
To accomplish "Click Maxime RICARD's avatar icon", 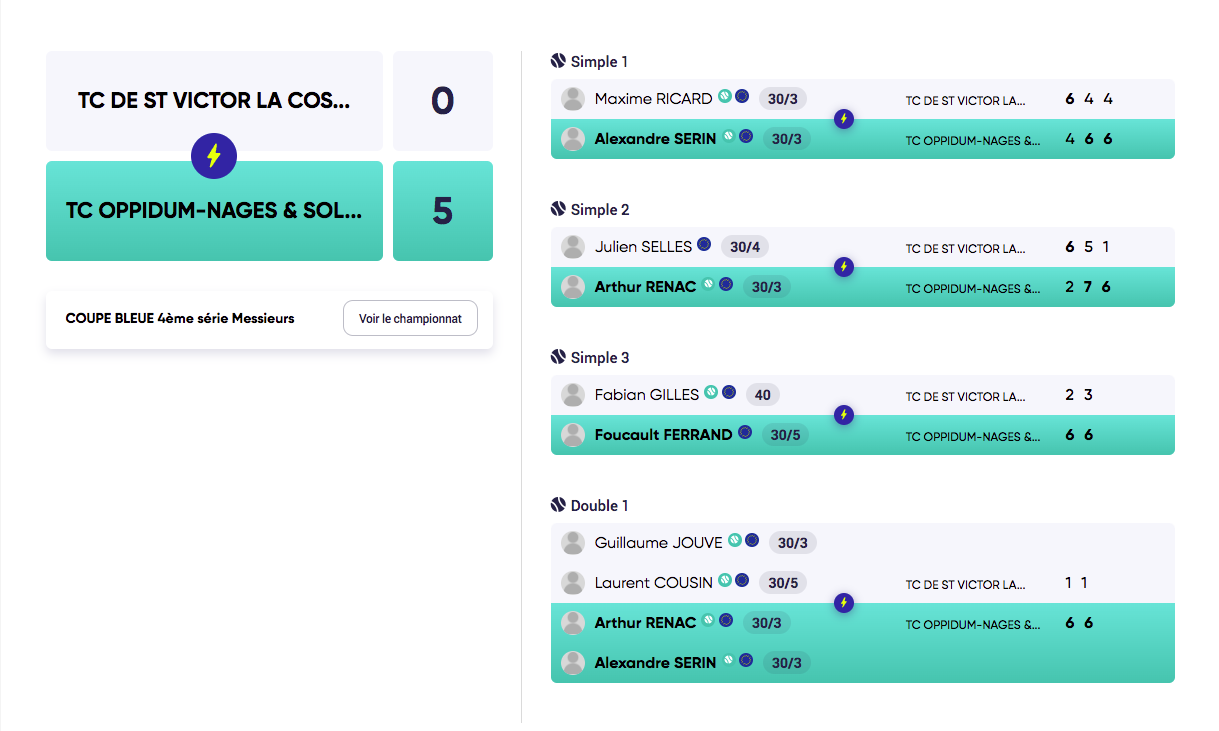I will click(573, 99).
